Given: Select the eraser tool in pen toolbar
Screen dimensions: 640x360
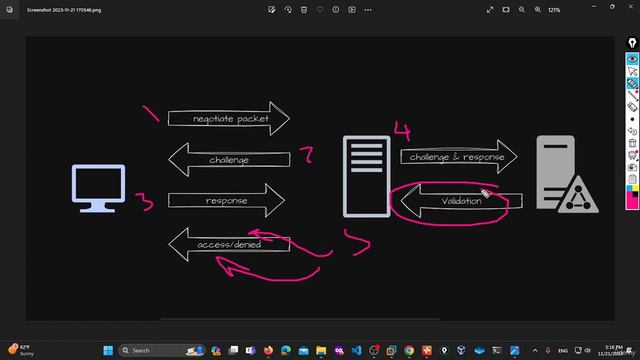Looking at the screenshot, I should (x=632, y=107).
